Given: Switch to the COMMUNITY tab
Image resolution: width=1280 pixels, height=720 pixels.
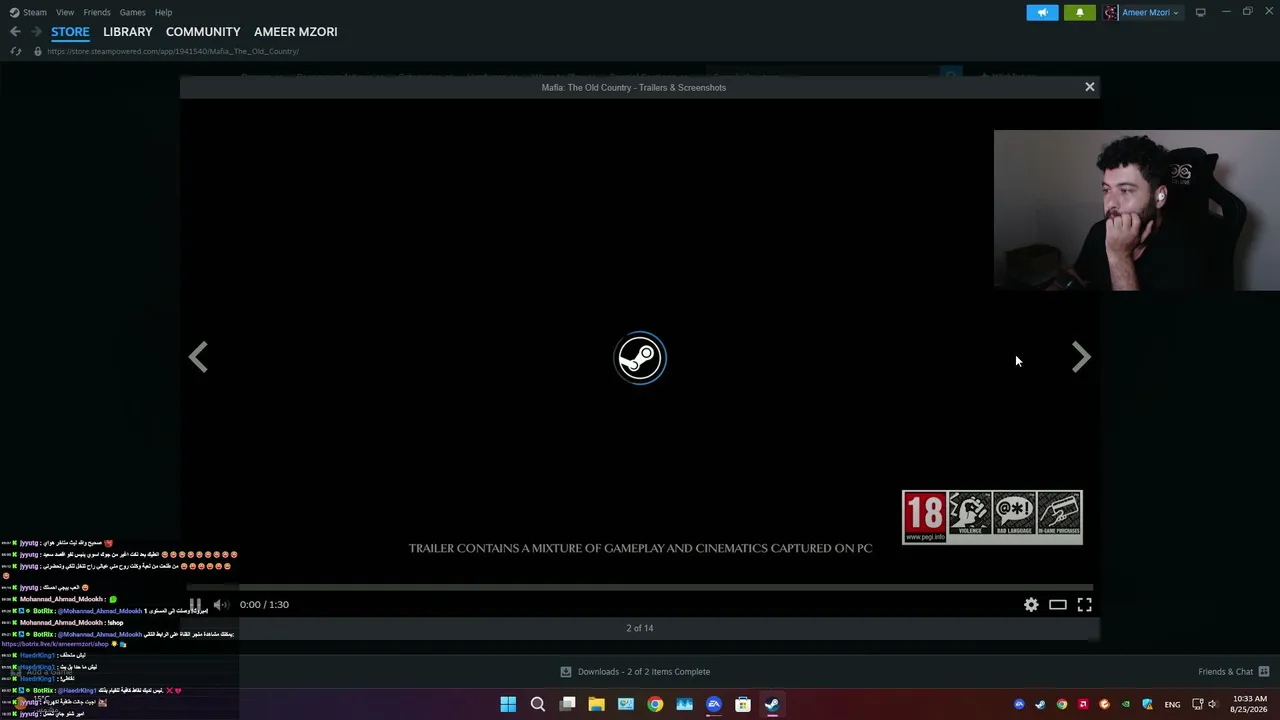Looking at the screenshot, I should 203,32.
